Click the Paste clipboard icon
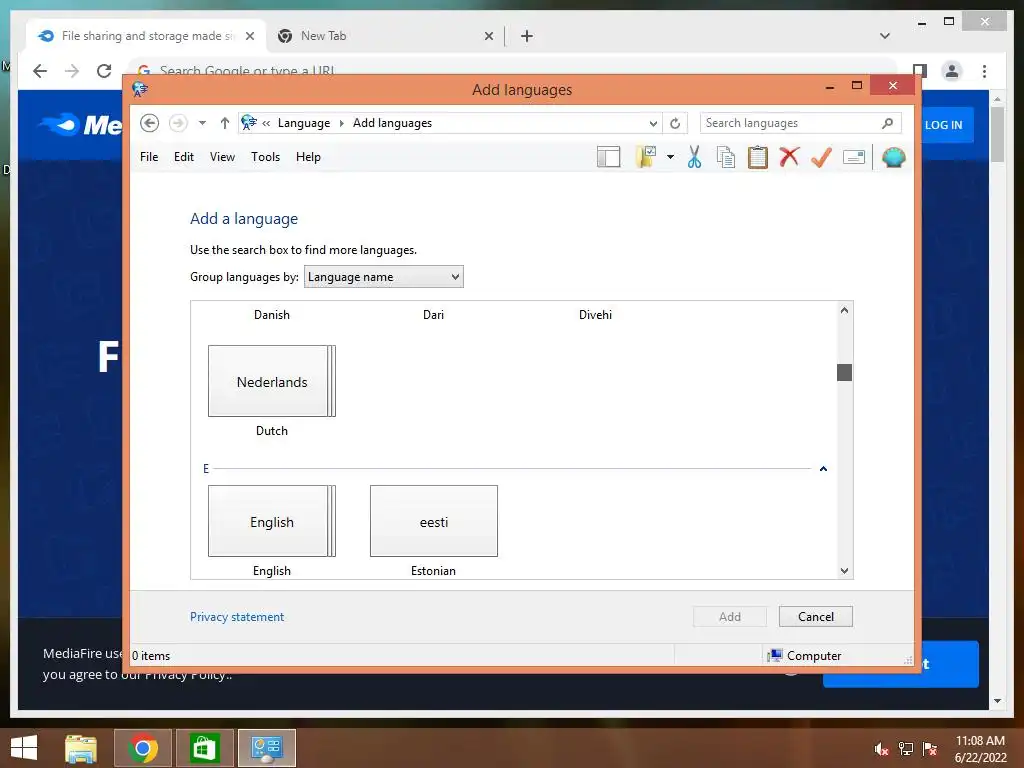Screen dimensions: 1024x768 point(758,157)
